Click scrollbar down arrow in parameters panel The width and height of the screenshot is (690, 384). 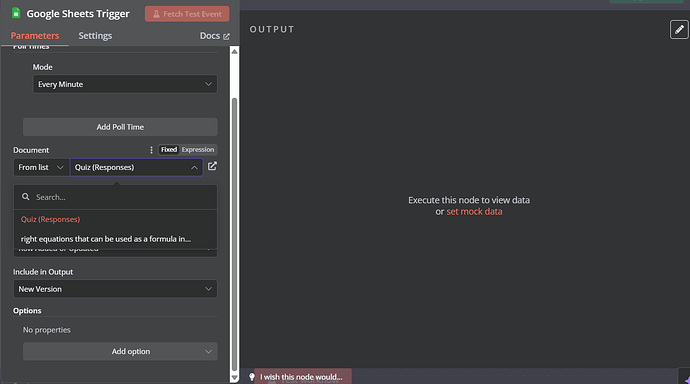point(235,377)
